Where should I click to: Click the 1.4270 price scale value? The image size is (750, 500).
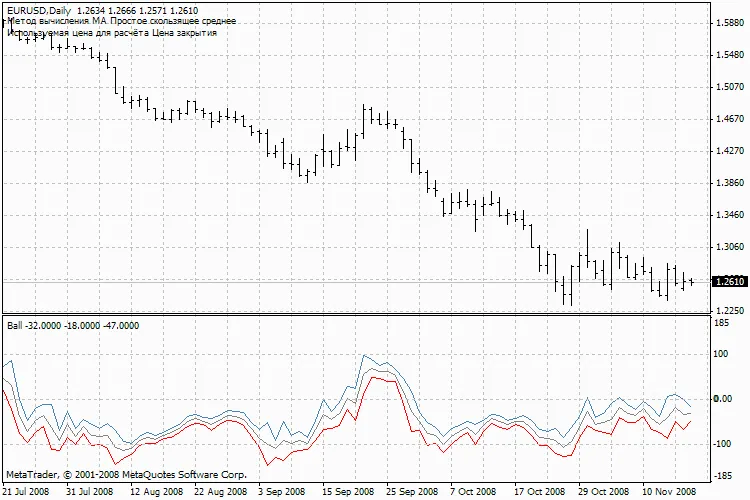[x=729, y=151]
